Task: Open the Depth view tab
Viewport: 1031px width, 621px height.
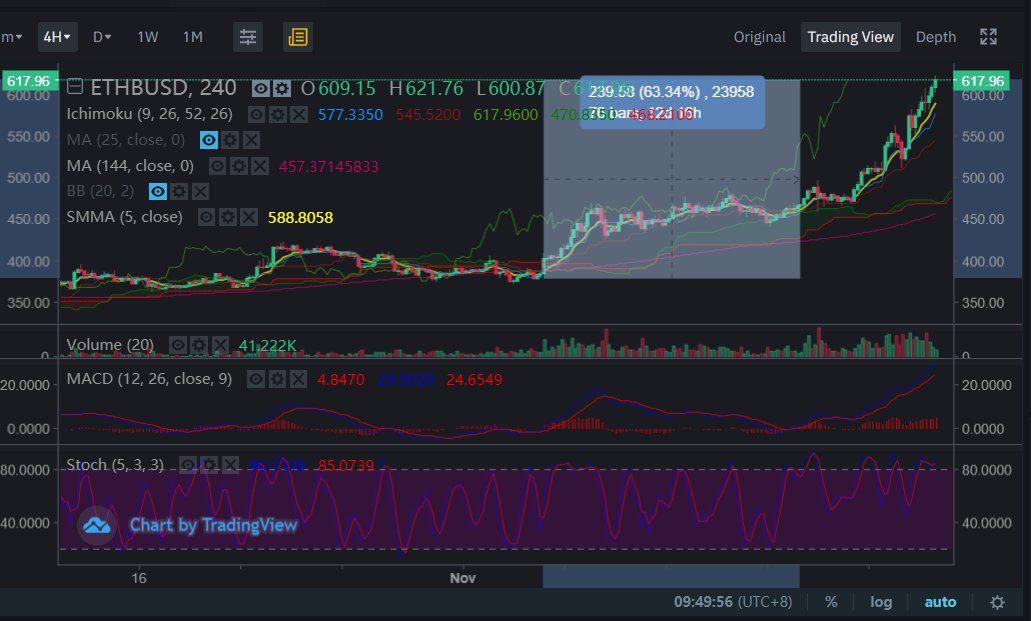Action: [936, 37]
